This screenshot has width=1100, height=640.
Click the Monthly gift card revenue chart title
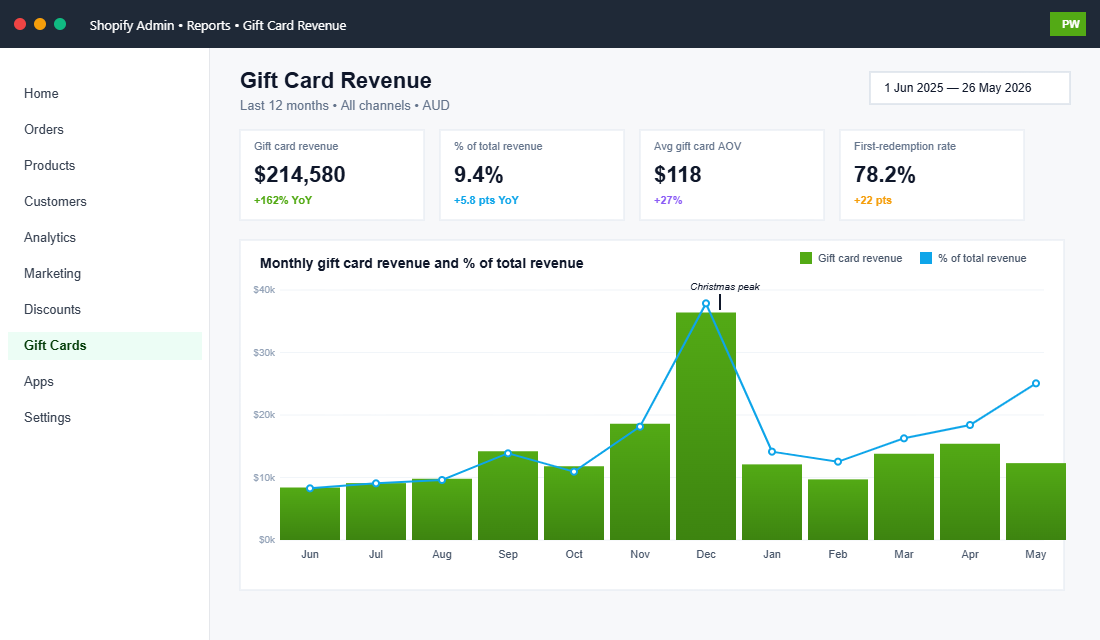point(422,263)
